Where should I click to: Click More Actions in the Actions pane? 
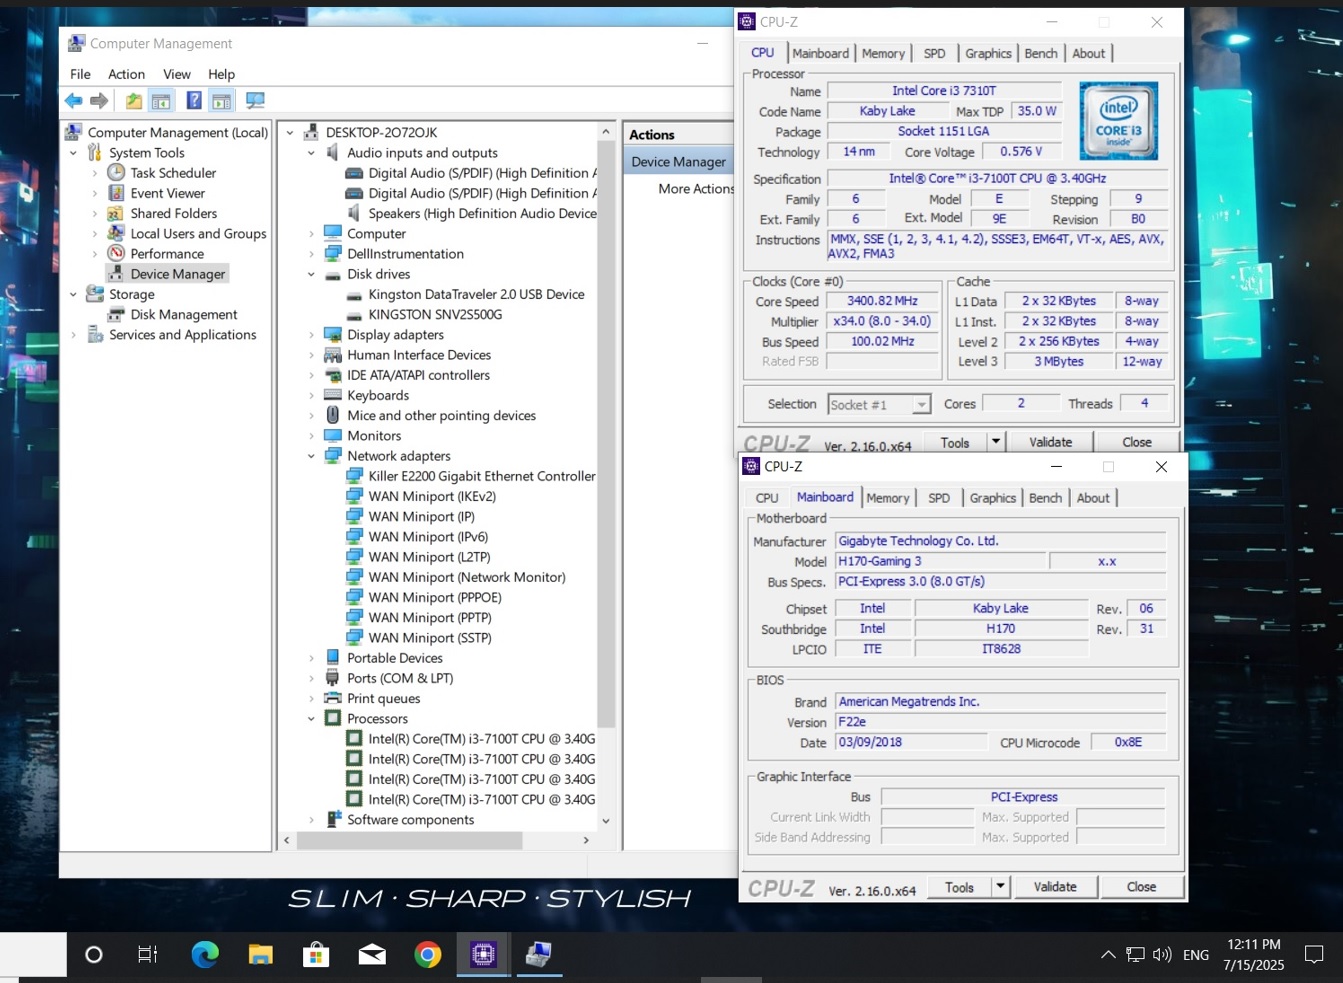pos(695,189)
